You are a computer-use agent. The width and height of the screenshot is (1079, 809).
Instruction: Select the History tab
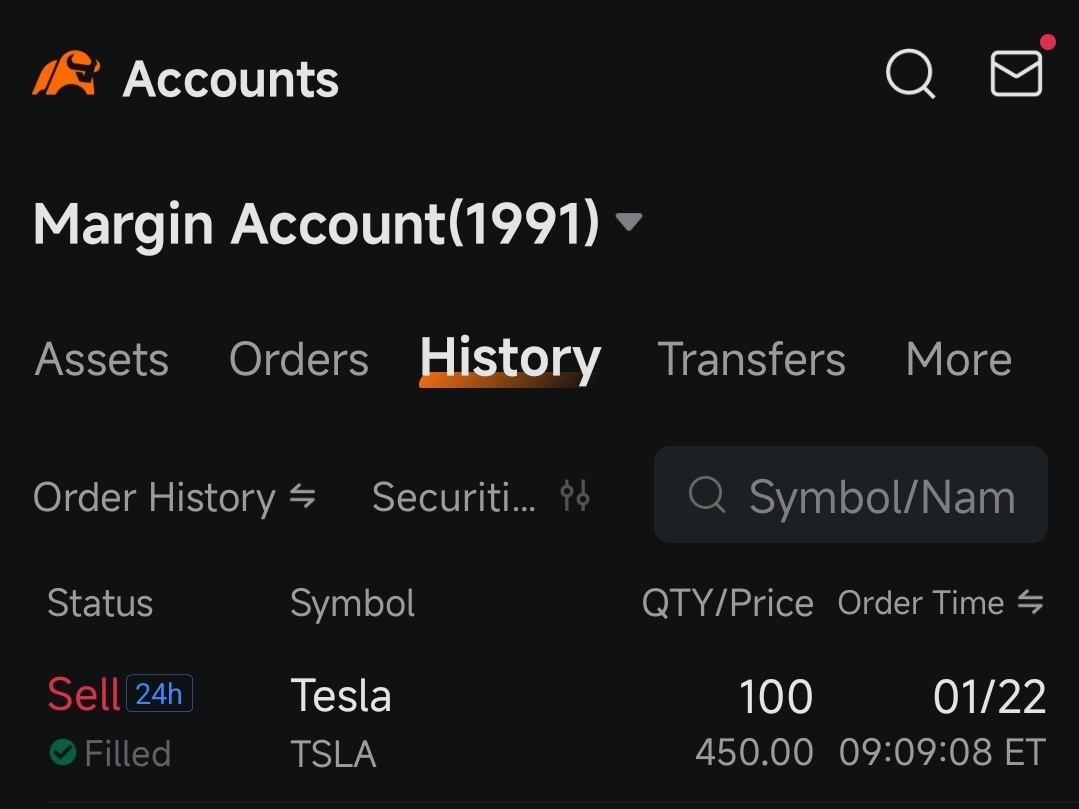510,359
